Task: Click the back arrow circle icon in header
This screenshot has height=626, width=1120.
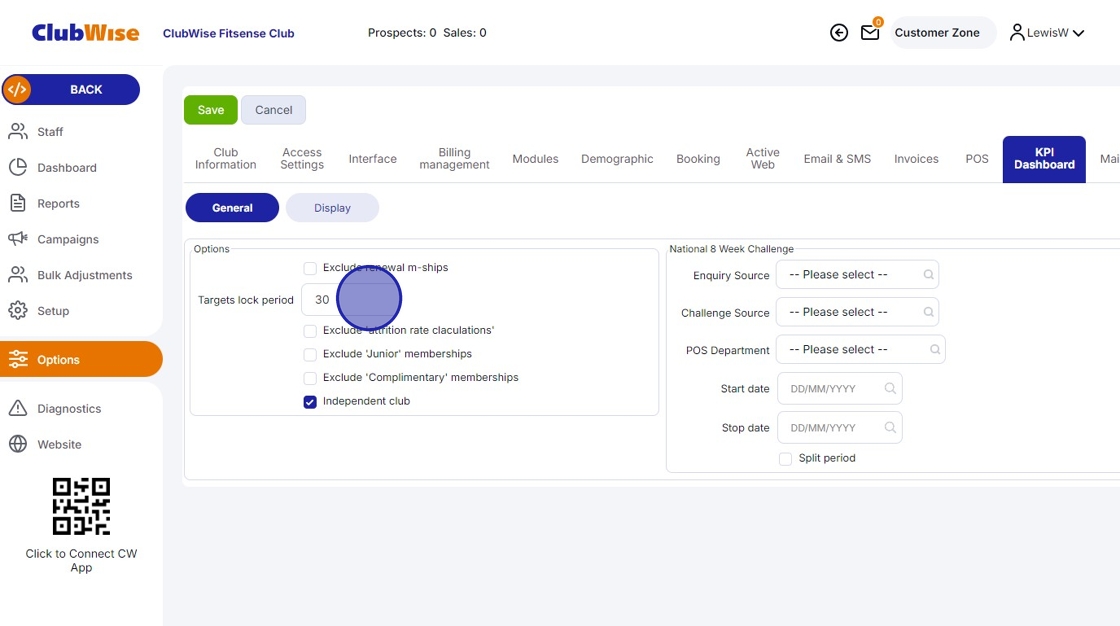Action: [839, 33]
